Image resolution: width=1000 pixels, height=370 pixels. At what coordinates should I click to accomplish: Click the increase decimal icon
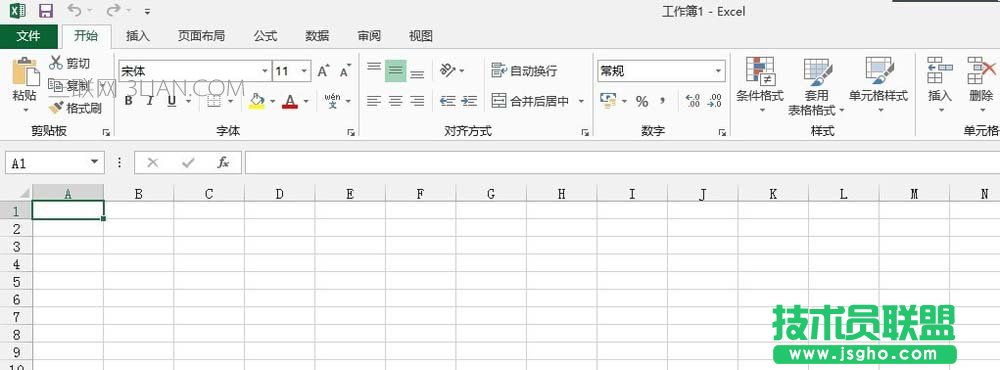coord(693,101)
